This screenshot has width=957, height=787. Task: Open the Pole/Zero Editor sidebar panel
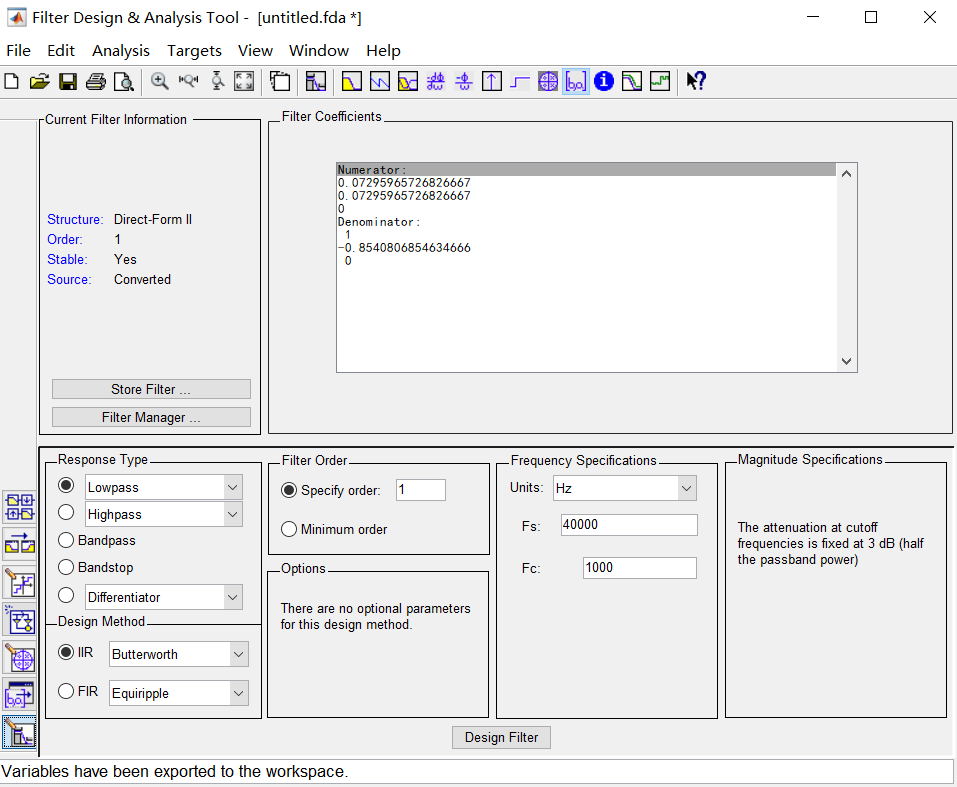tap(20, 658)
